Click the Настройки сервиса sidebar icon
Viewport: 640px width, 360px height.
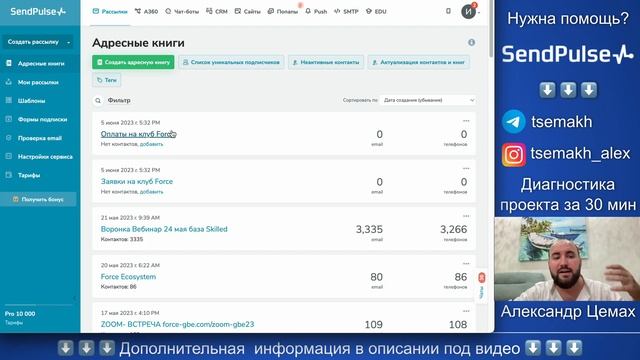click(x=9, y=156)
